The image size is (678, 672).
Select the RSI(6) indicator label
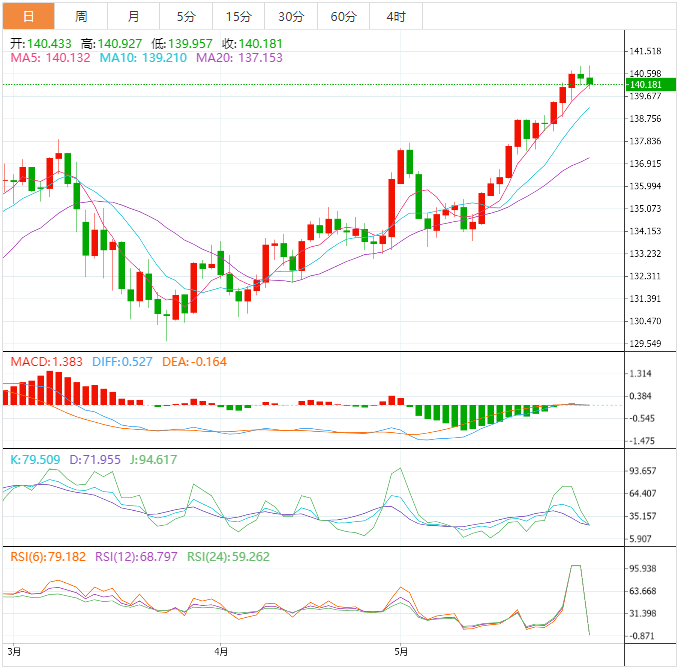pos(49,556)
